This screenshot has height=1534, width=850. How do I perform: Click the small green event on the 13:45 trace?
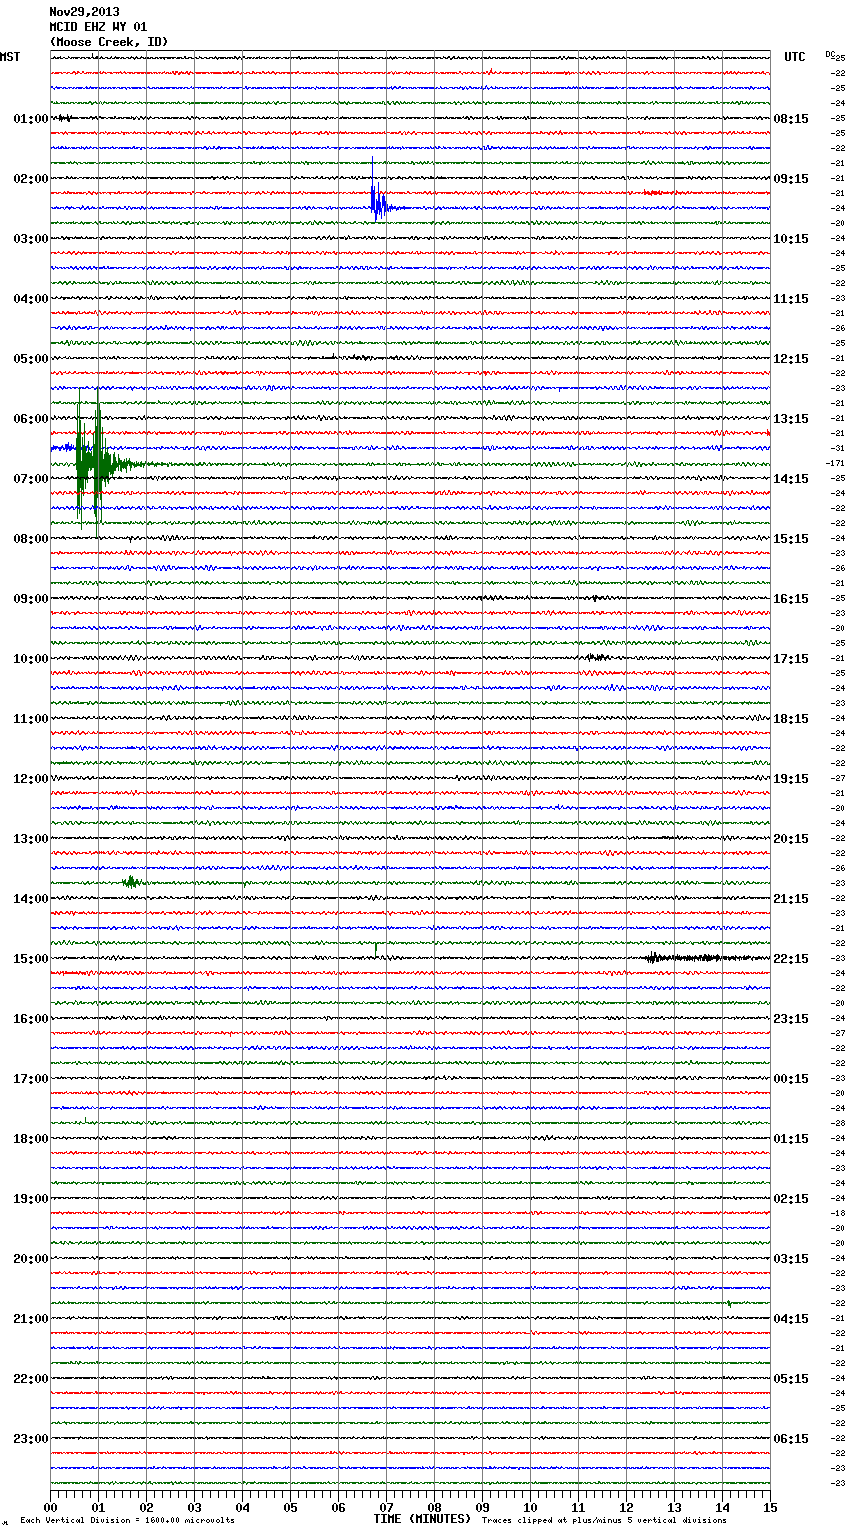(x=131, y=881)
